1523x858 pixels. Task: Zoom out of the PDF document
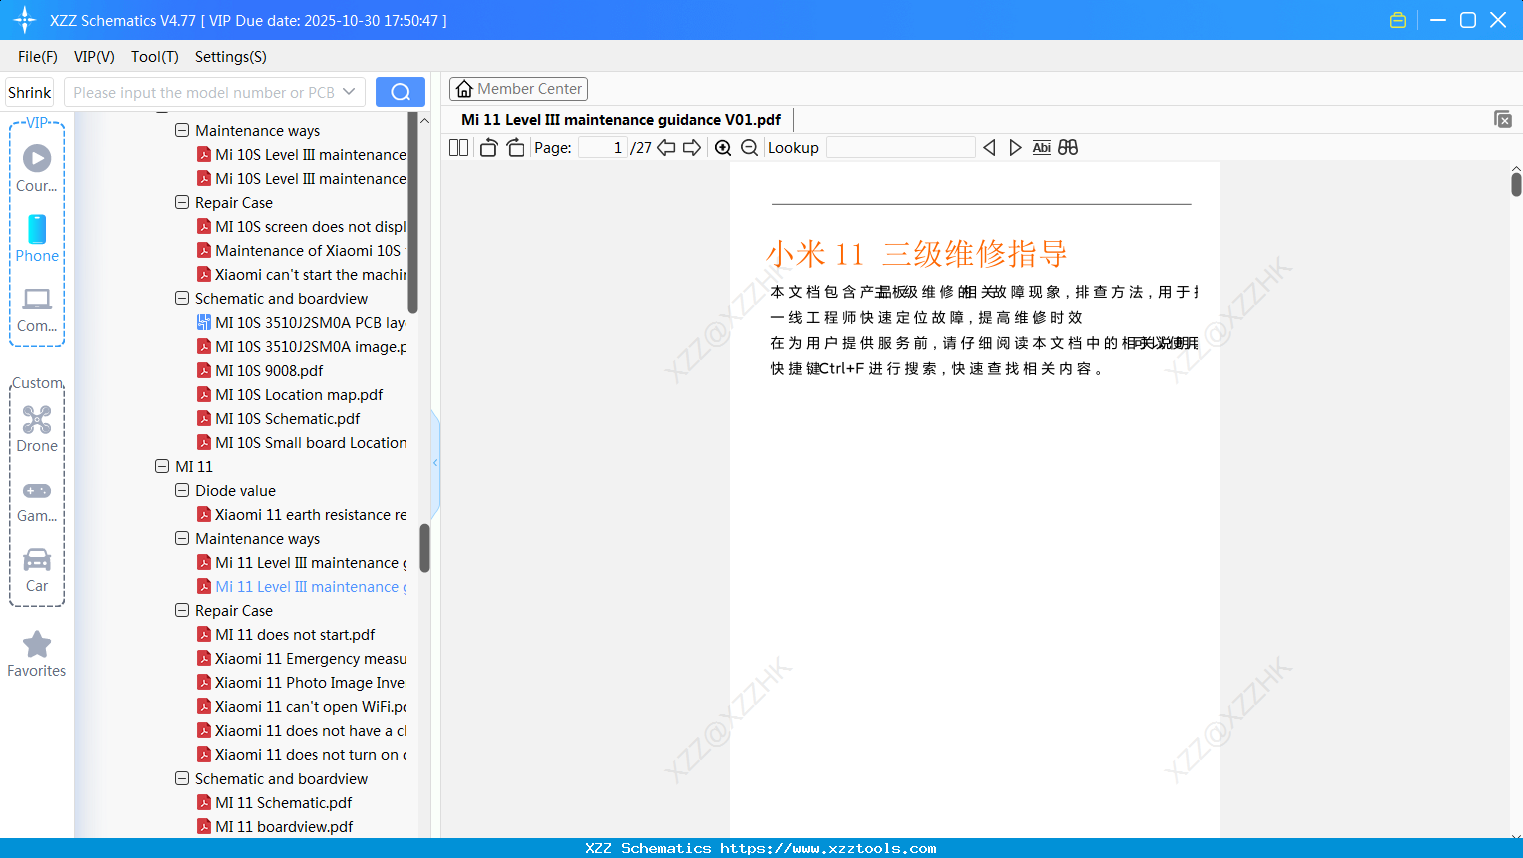749,147
